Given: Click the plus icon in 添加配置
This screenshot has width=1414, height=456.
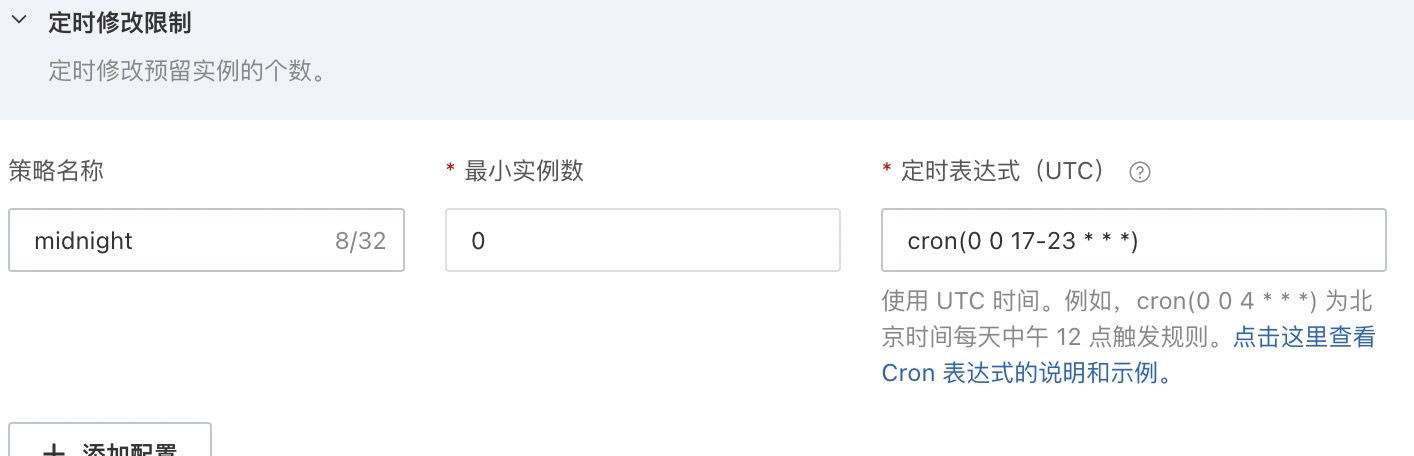Looking at the screenshot, I should [52, 451].
